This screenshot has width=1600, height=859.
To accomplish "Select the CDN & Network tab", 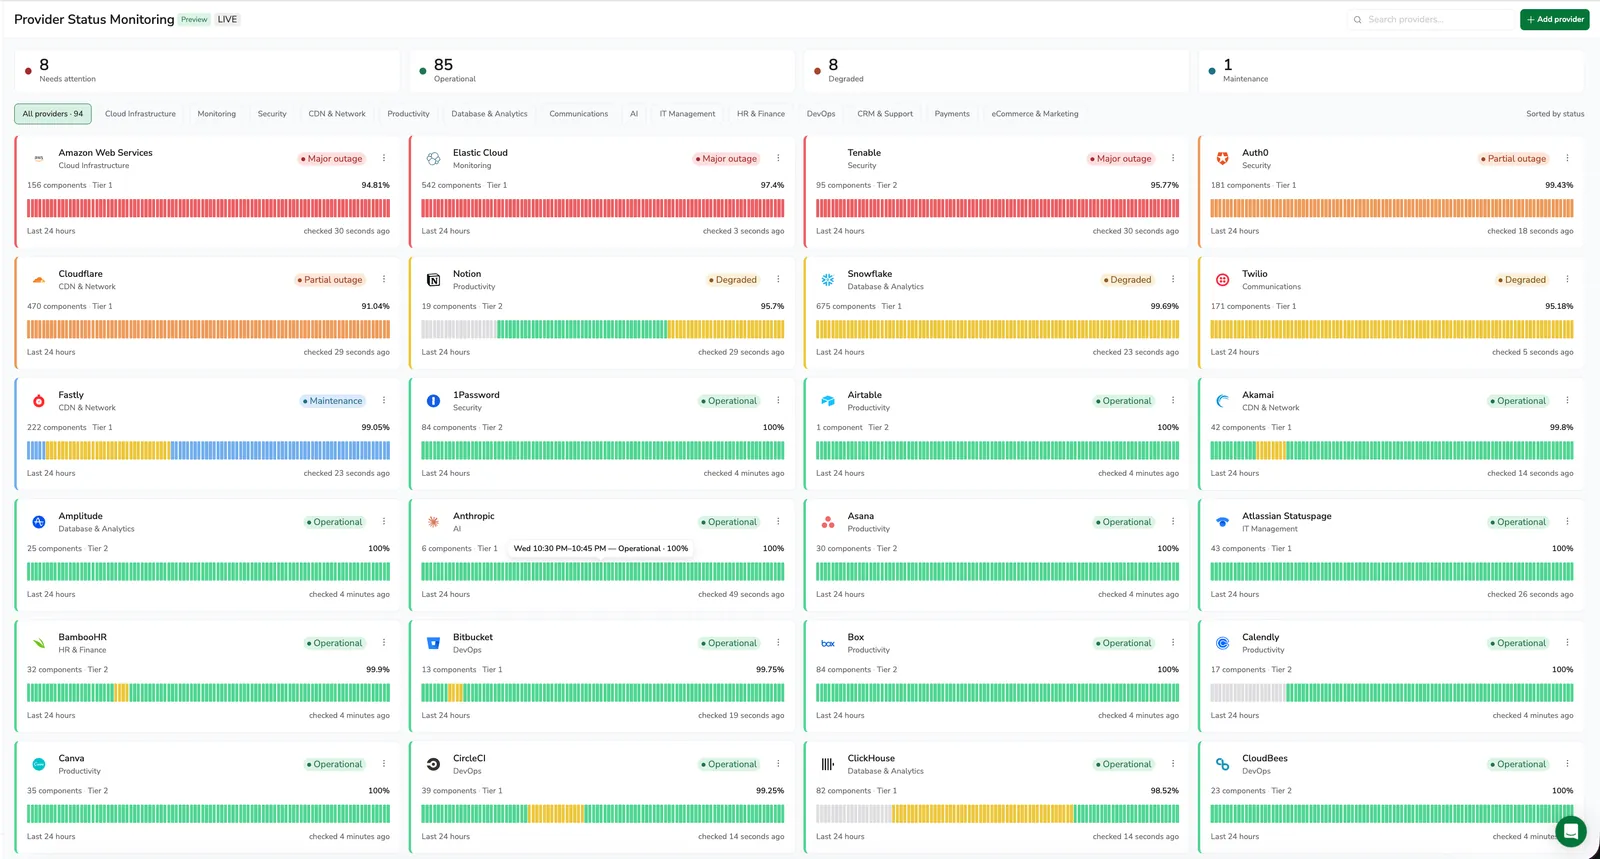I will 337,114.
